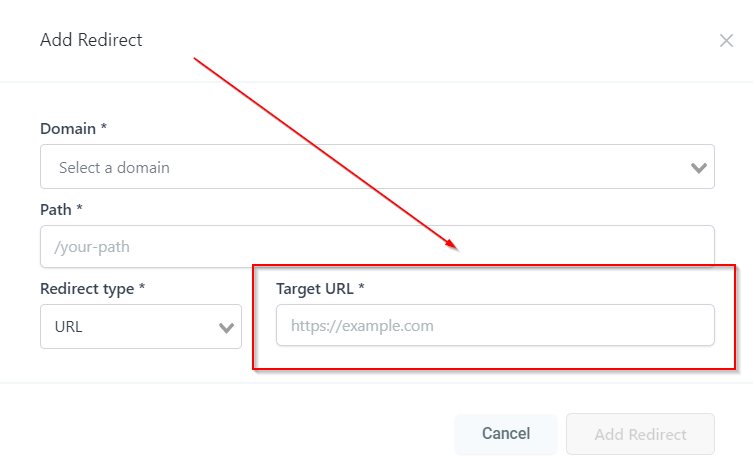The width and height of the screenshot is (753, 470).
Task: Open the 'Select a domain' combo box
Action: coord(377,168)
